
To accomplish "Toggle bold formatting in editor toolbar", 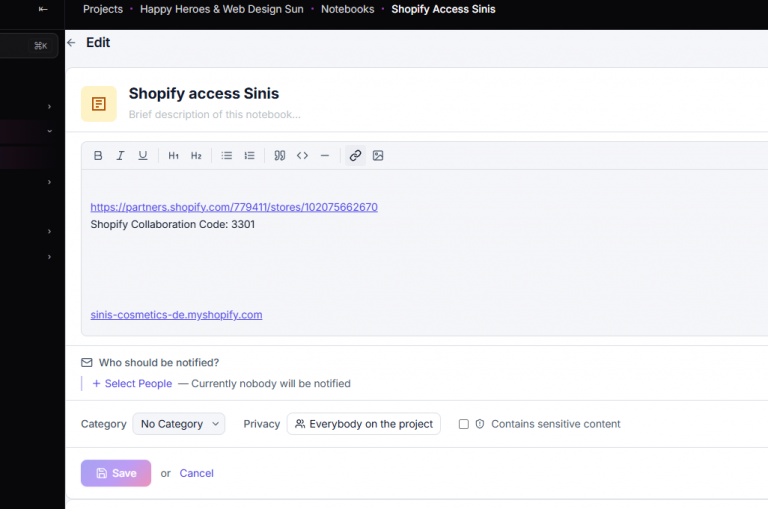I will pos(98,156).
